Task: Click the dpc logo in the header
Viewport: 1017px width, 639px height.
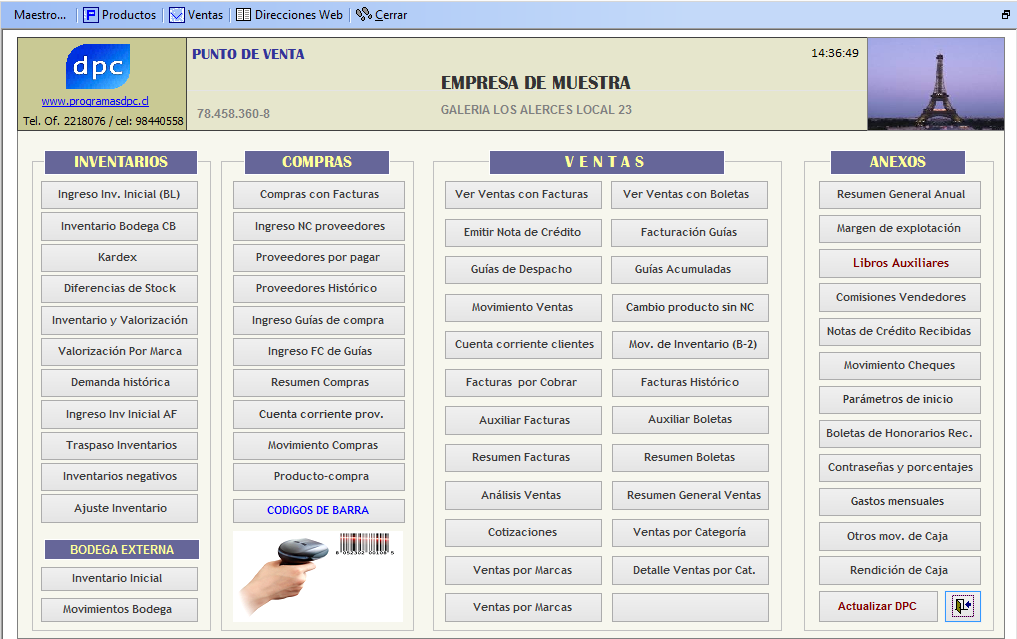Action: [x=97, y=65]
